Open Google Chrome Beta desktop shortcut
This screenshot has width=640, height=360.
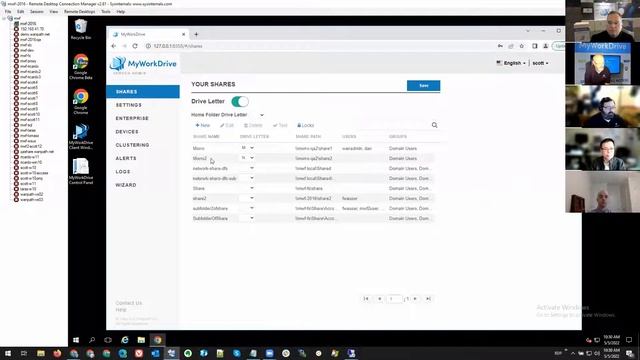tap(81, 67)
